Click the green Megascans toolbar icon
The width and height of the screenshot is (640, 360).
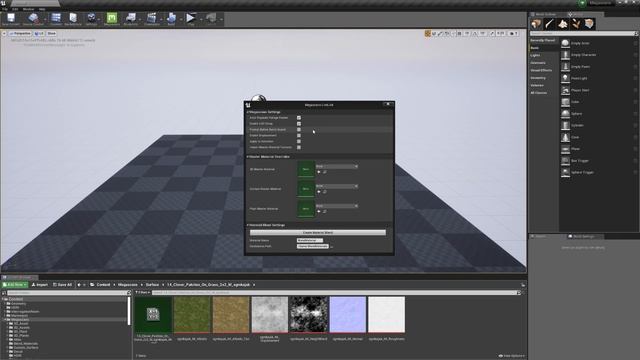click(x=111, y=18)
